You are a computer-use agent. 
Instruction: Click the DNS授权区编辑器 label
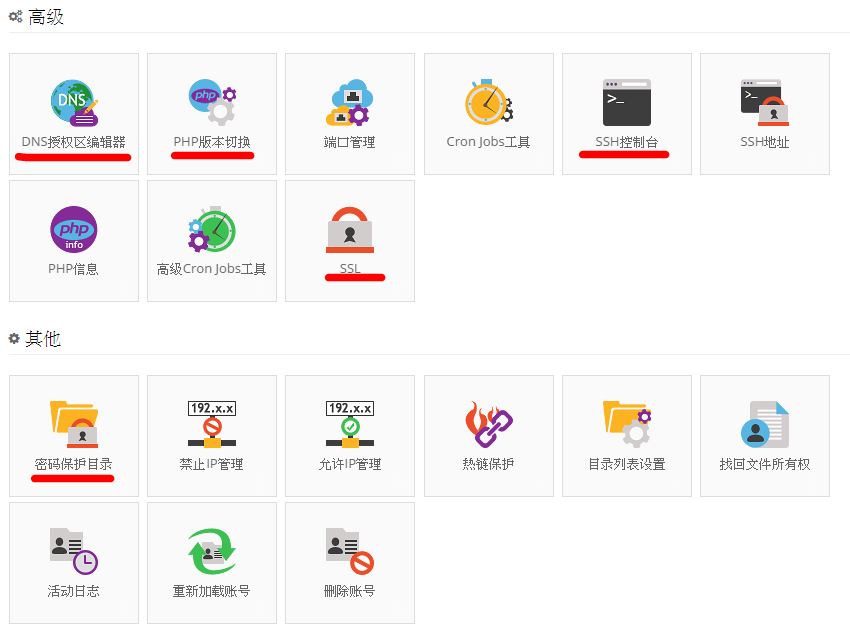74,142
